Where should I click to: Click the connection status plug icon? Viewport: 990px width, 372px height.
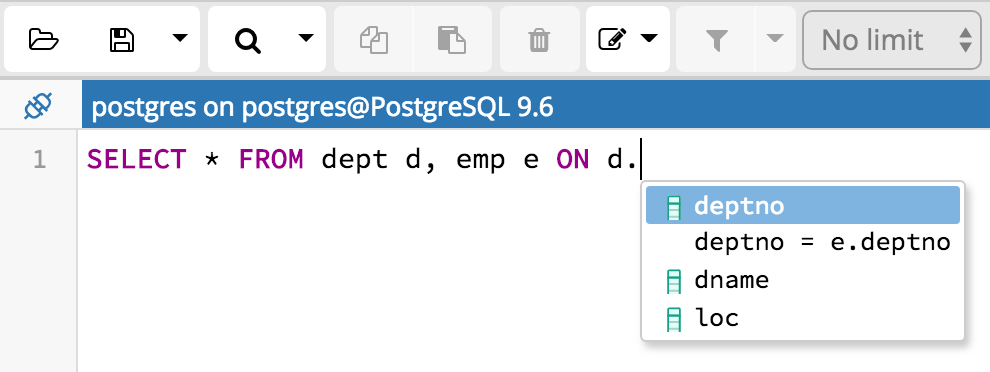tap(39, 106)
